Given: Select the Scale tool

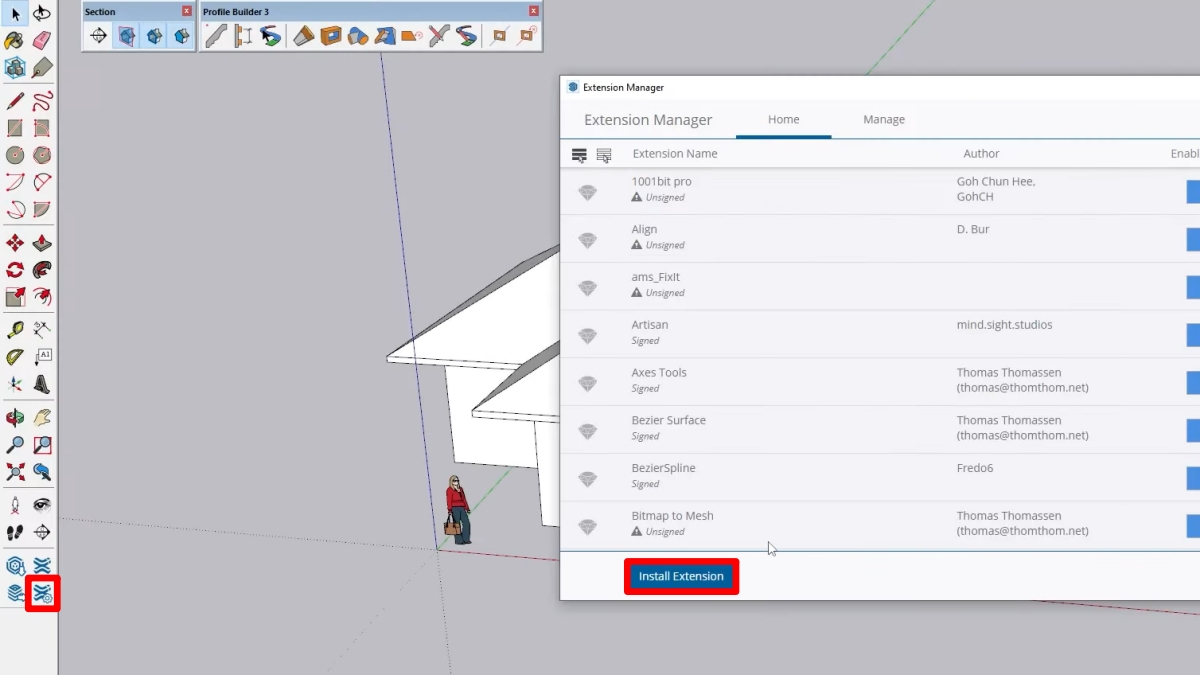Looking at the screenshot, I should [x=15, y=297].
